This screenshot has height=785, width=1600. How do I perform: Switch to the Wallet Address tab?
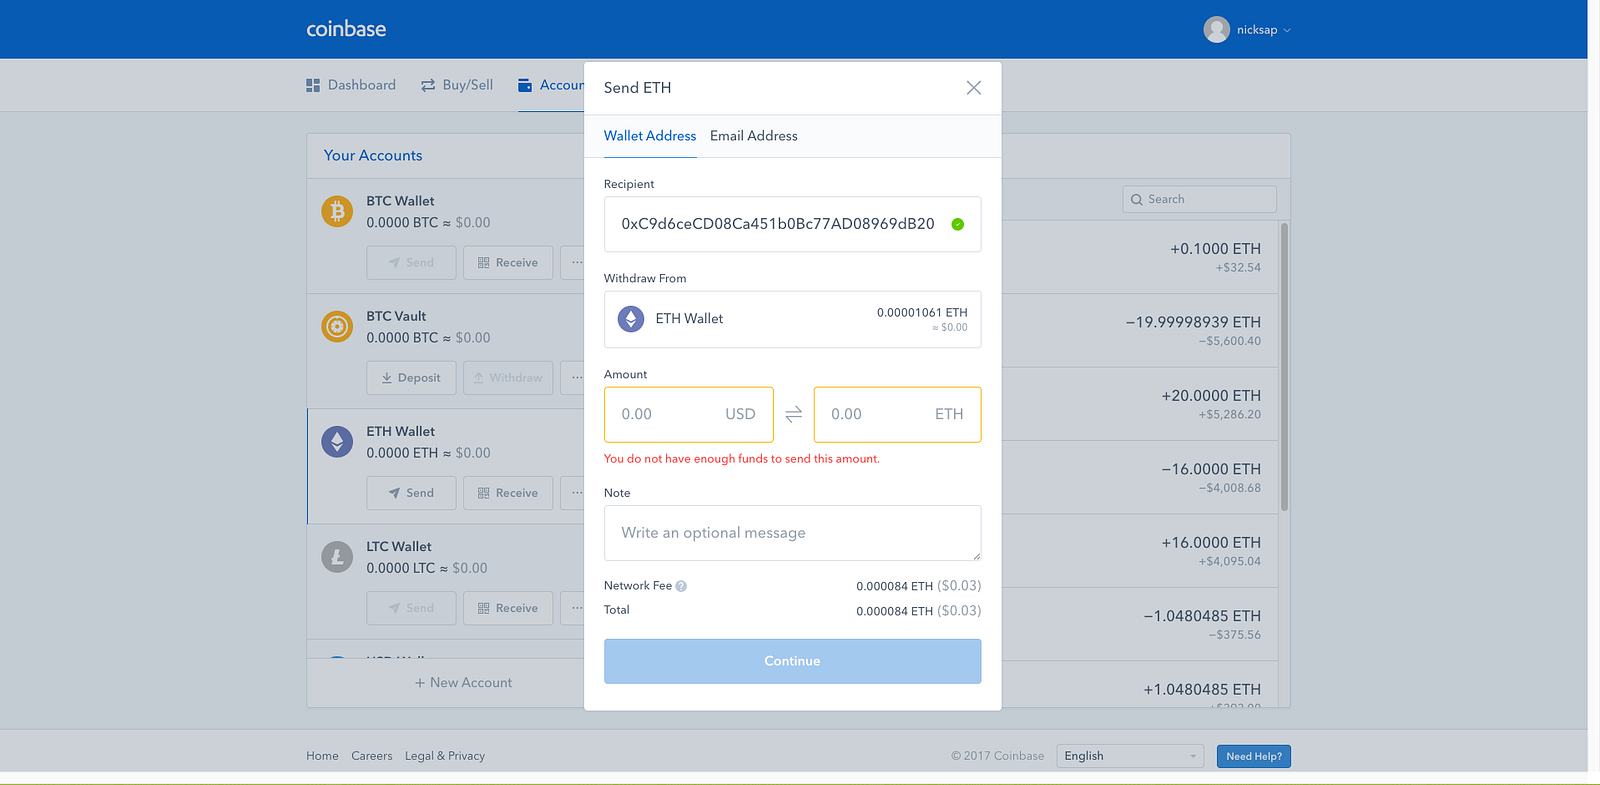(x=650, y=136)
